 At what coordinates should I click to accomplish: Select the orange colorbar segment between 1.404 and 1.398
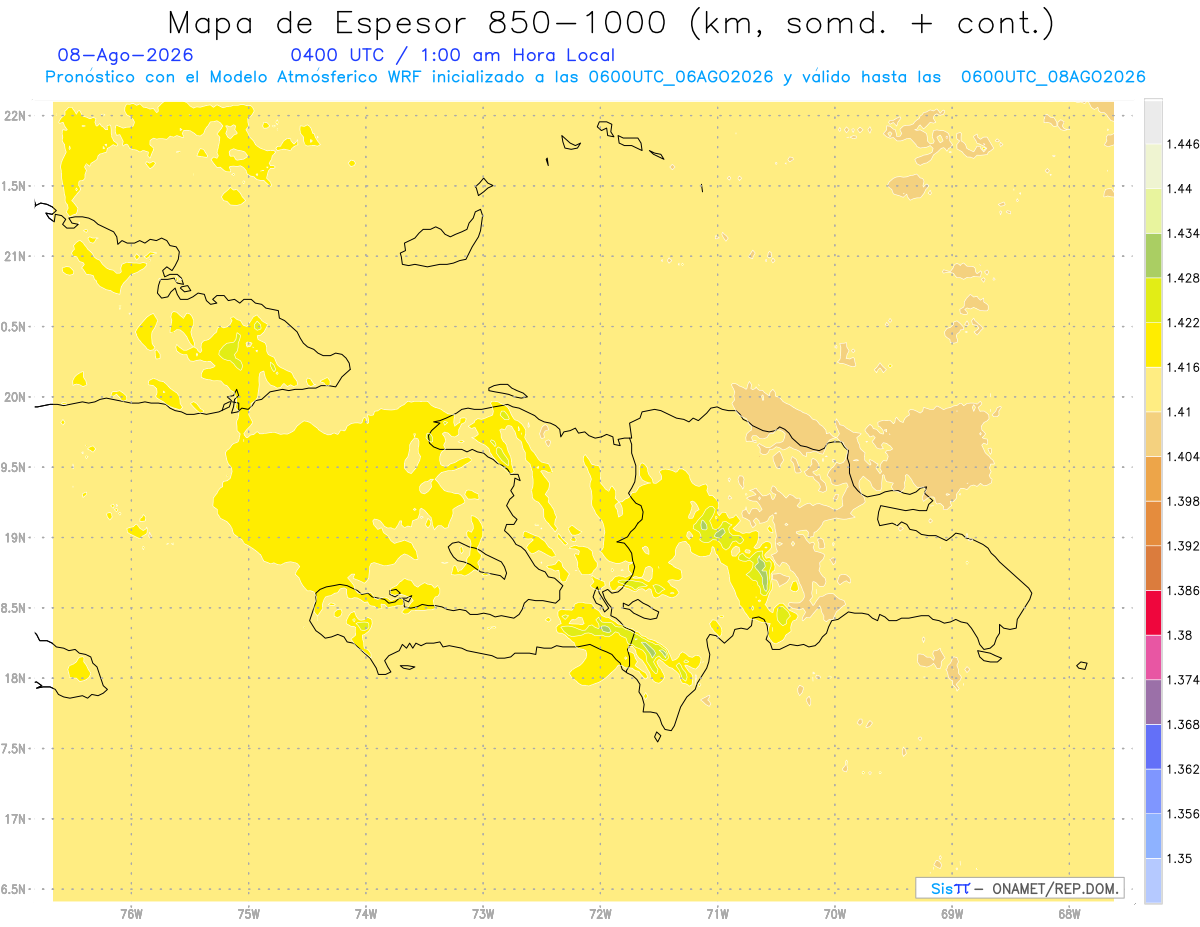click(1153, 479)
